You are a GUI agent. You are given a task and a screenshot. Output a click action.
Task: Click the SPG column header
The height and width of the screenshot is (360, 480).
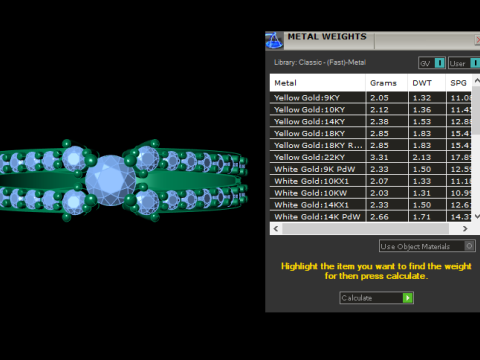click(459, 83)
